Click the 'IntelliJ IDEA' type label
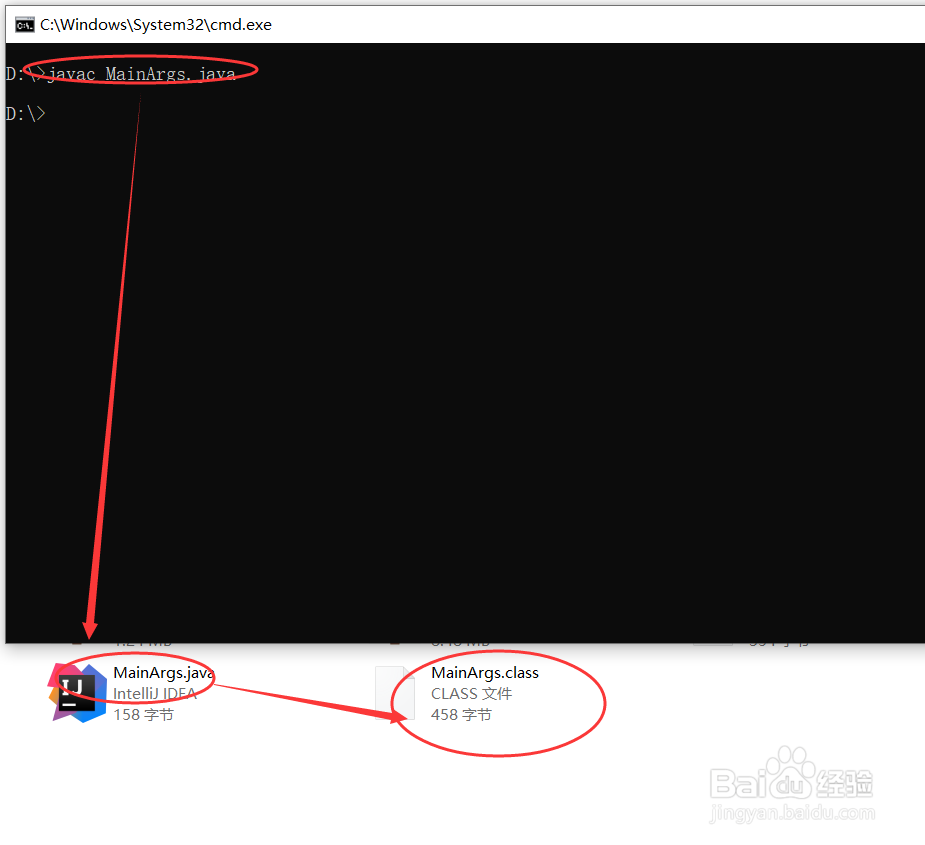Screen dimensions: 925x845 tap(155, 693)
